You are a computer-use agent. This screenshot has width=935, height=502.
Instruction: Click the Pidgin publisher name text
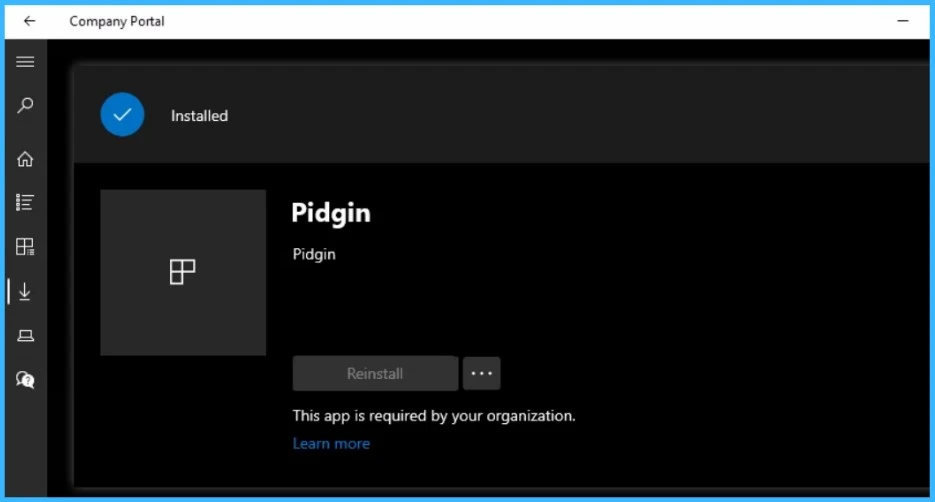click(314, 255)
